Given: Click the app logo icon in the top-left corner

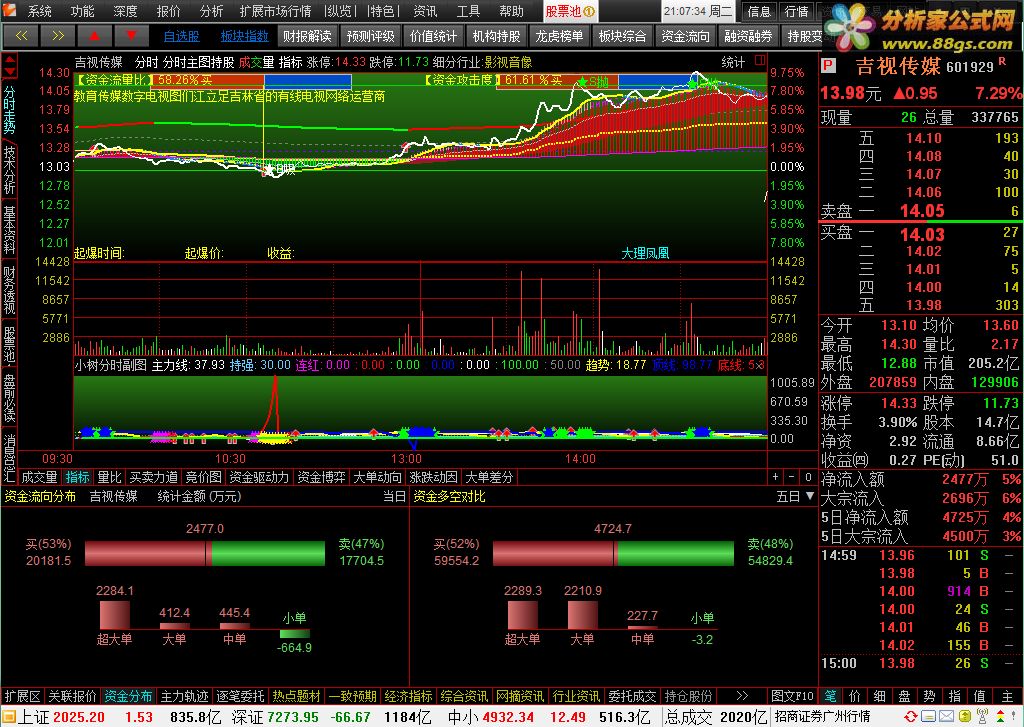Looking at the screenshot, I should pyautogui.click(x=11, y=11).
